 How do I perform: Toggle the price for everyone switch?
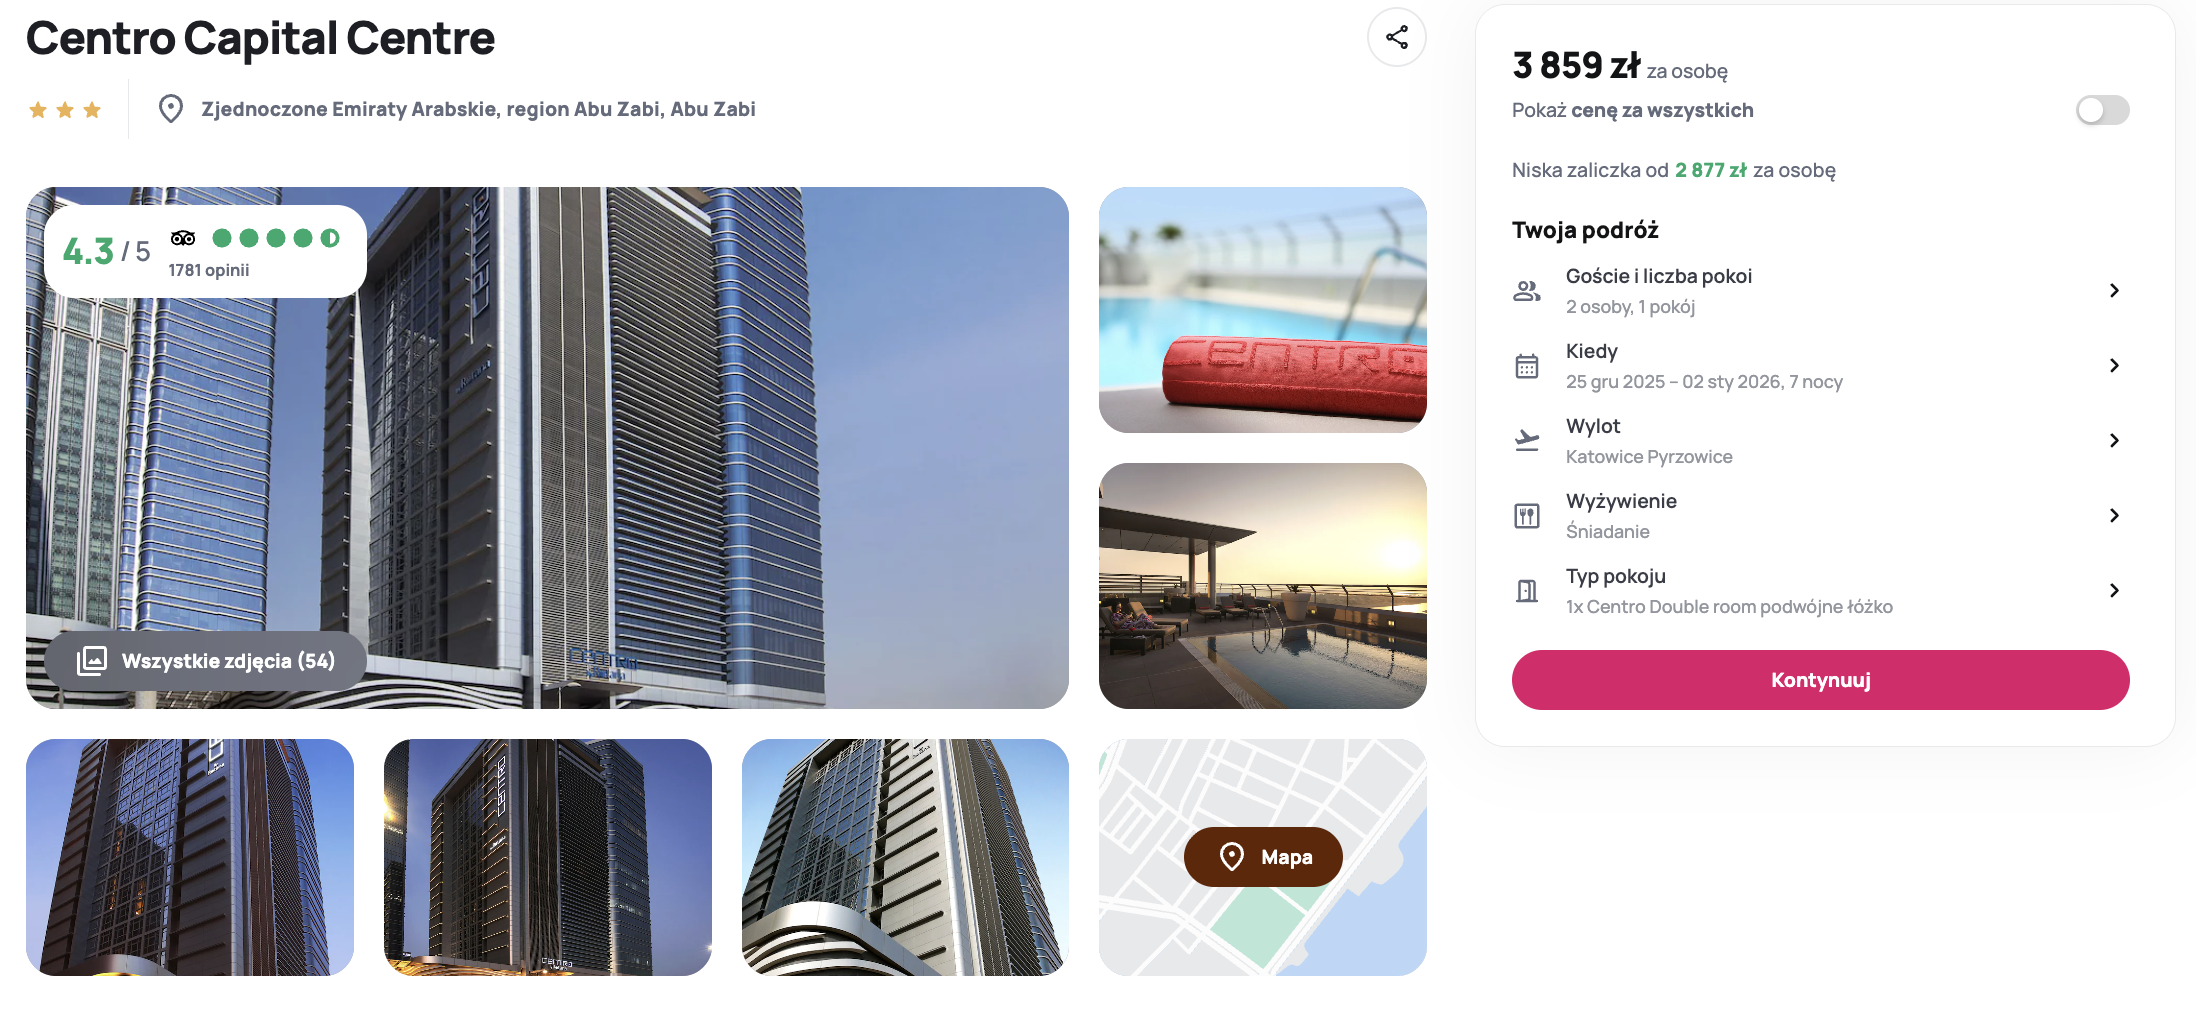point(2102,110)
